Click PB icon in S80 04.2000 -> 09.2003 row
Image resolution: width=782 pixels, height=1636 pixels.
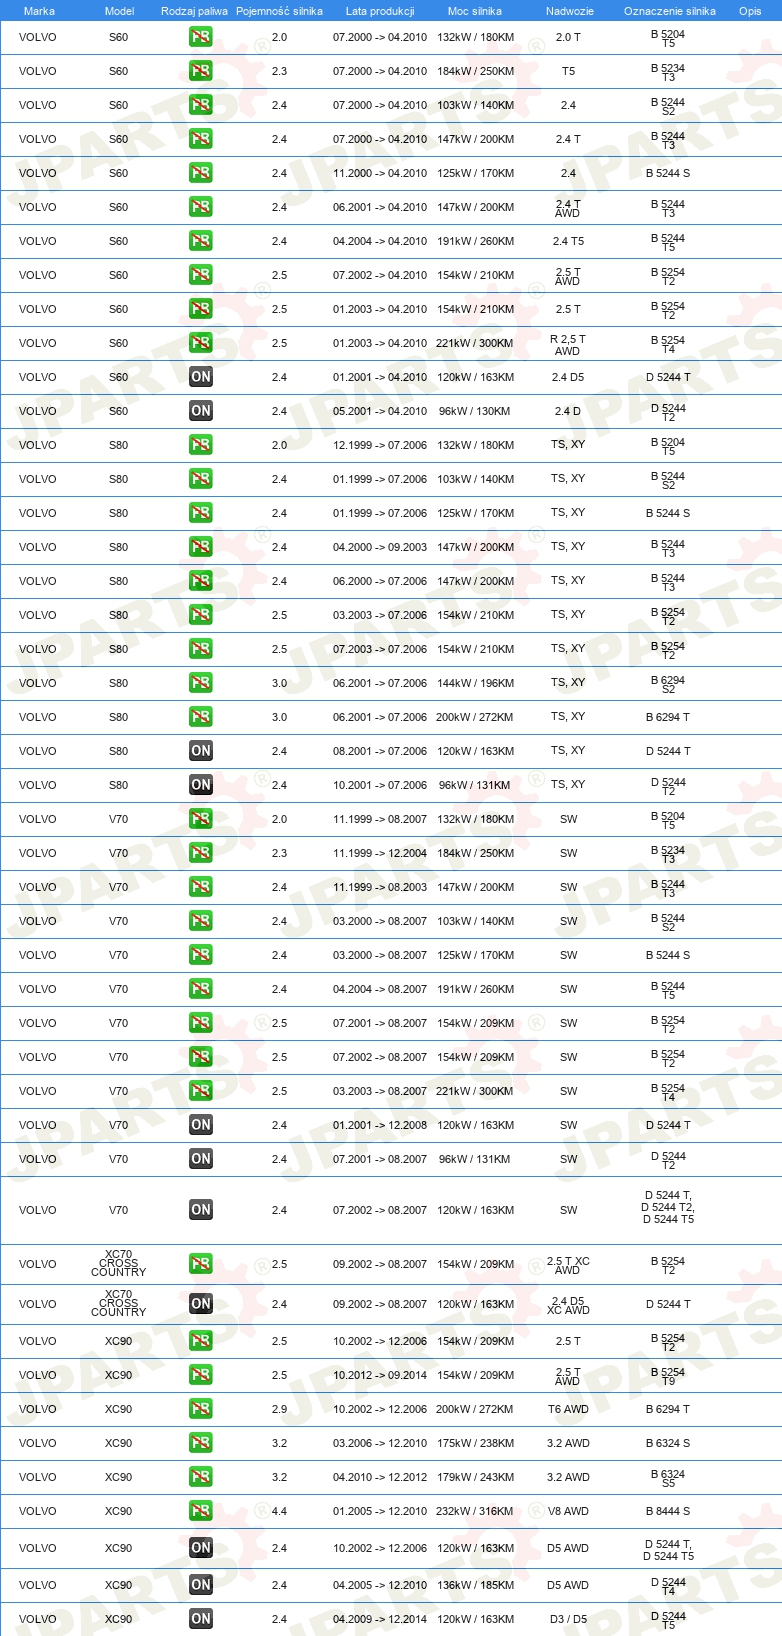[200, 547]
